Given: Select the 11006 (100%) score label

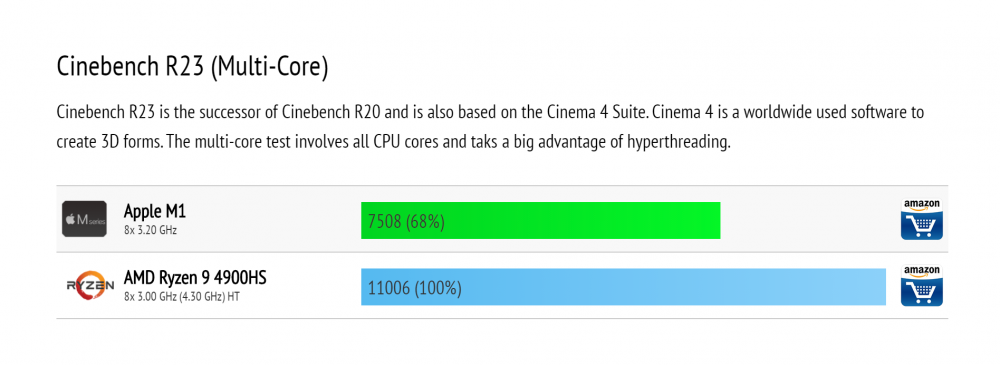Looking at the screenshot, I should tap(415, 288).
